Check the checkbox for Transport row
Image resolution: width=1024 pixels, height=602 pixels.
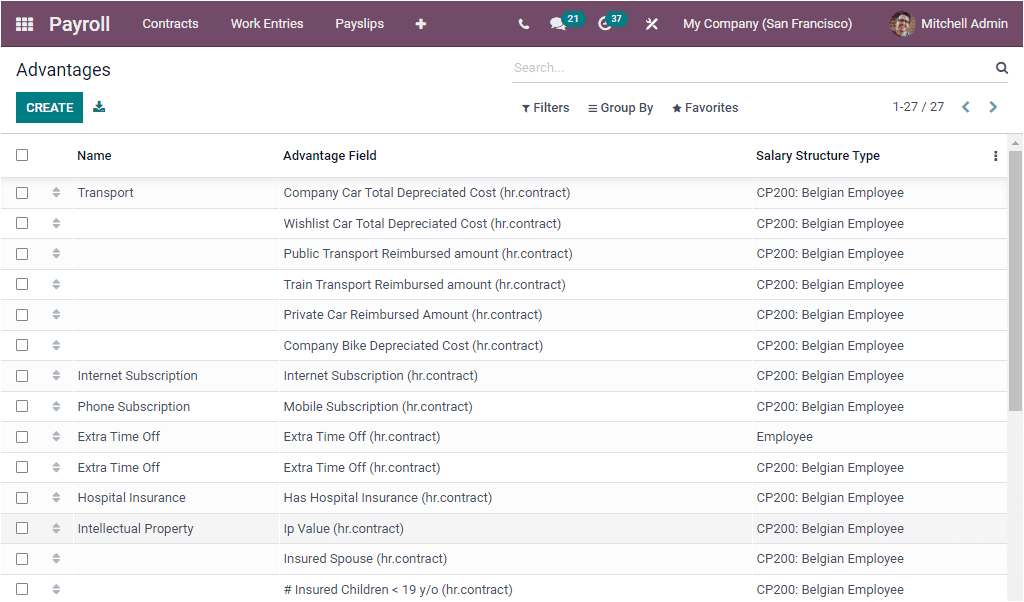pyautogui.click(x=22, y=192)
